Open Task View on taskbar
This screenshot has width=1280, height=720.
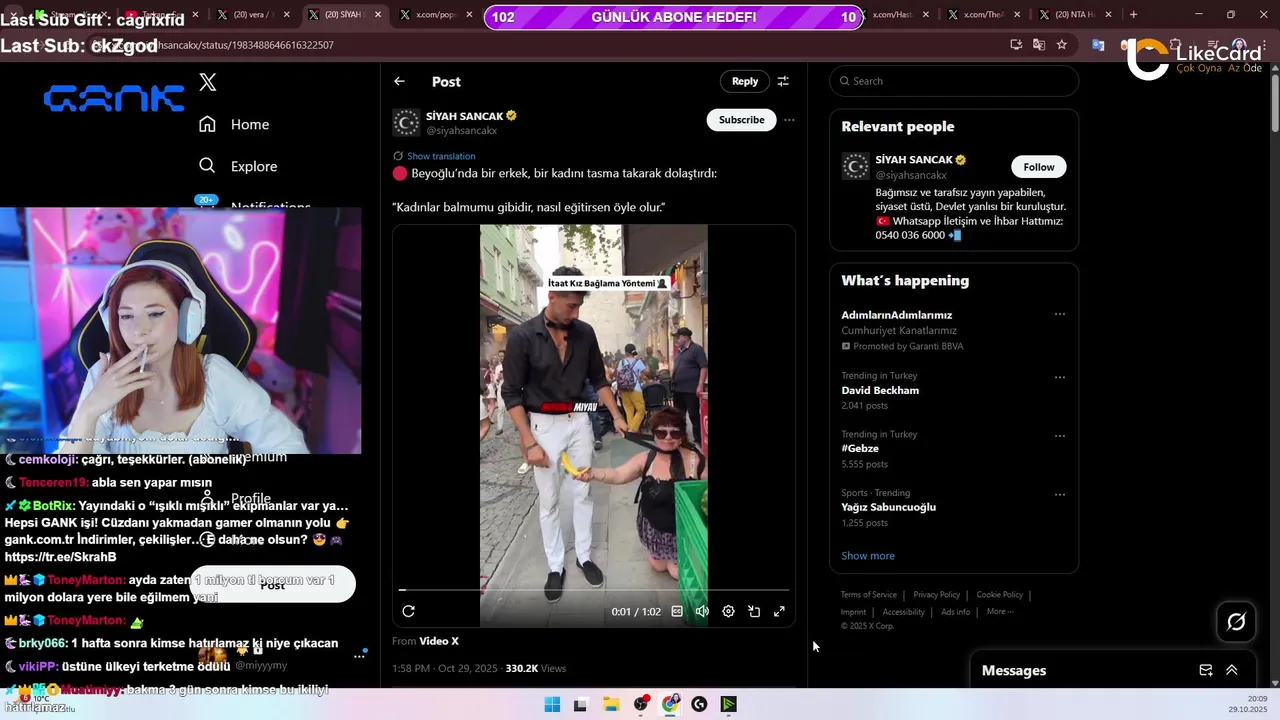pos(580,704)
